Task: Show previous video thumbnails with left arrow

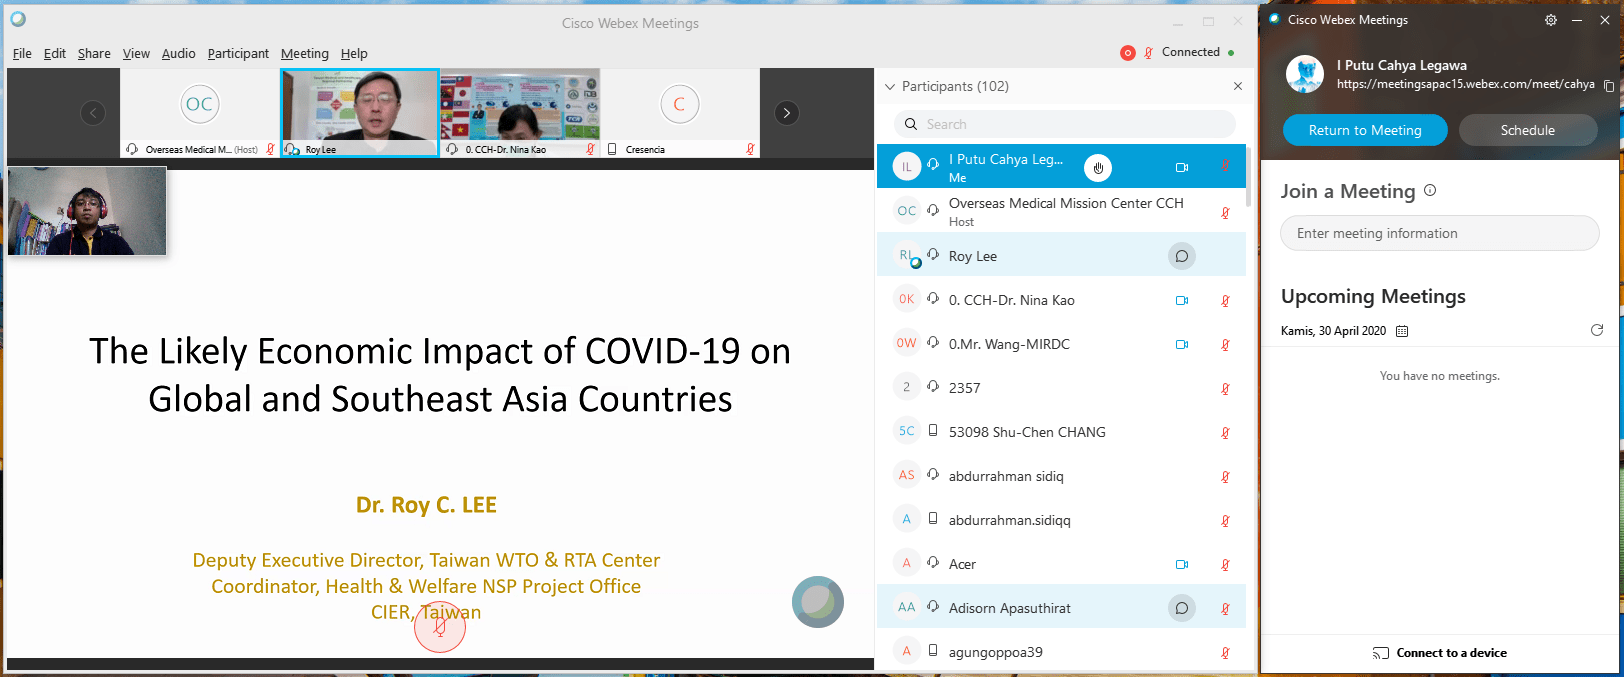Action: [93, 113]
